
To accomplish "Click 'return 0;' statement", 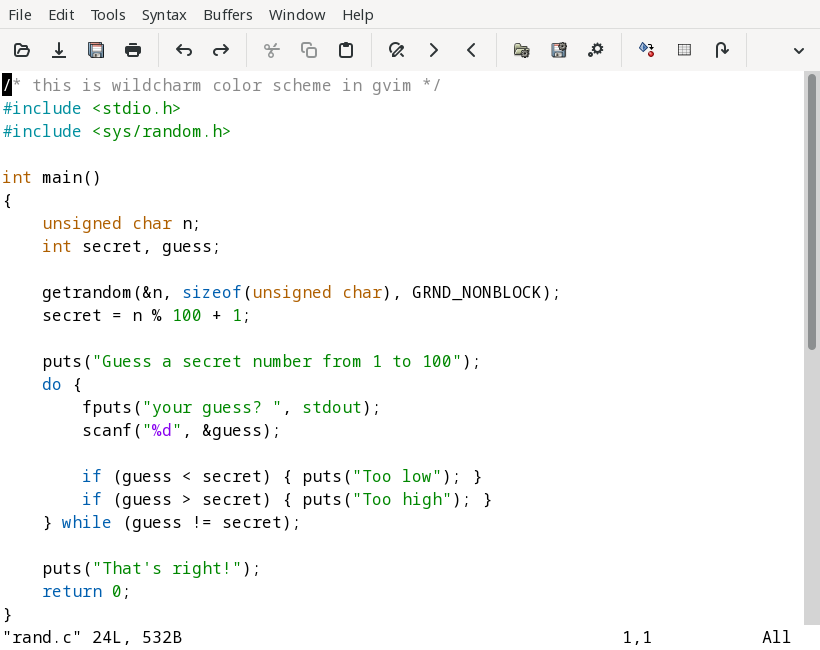I will [x=86, y=591].
